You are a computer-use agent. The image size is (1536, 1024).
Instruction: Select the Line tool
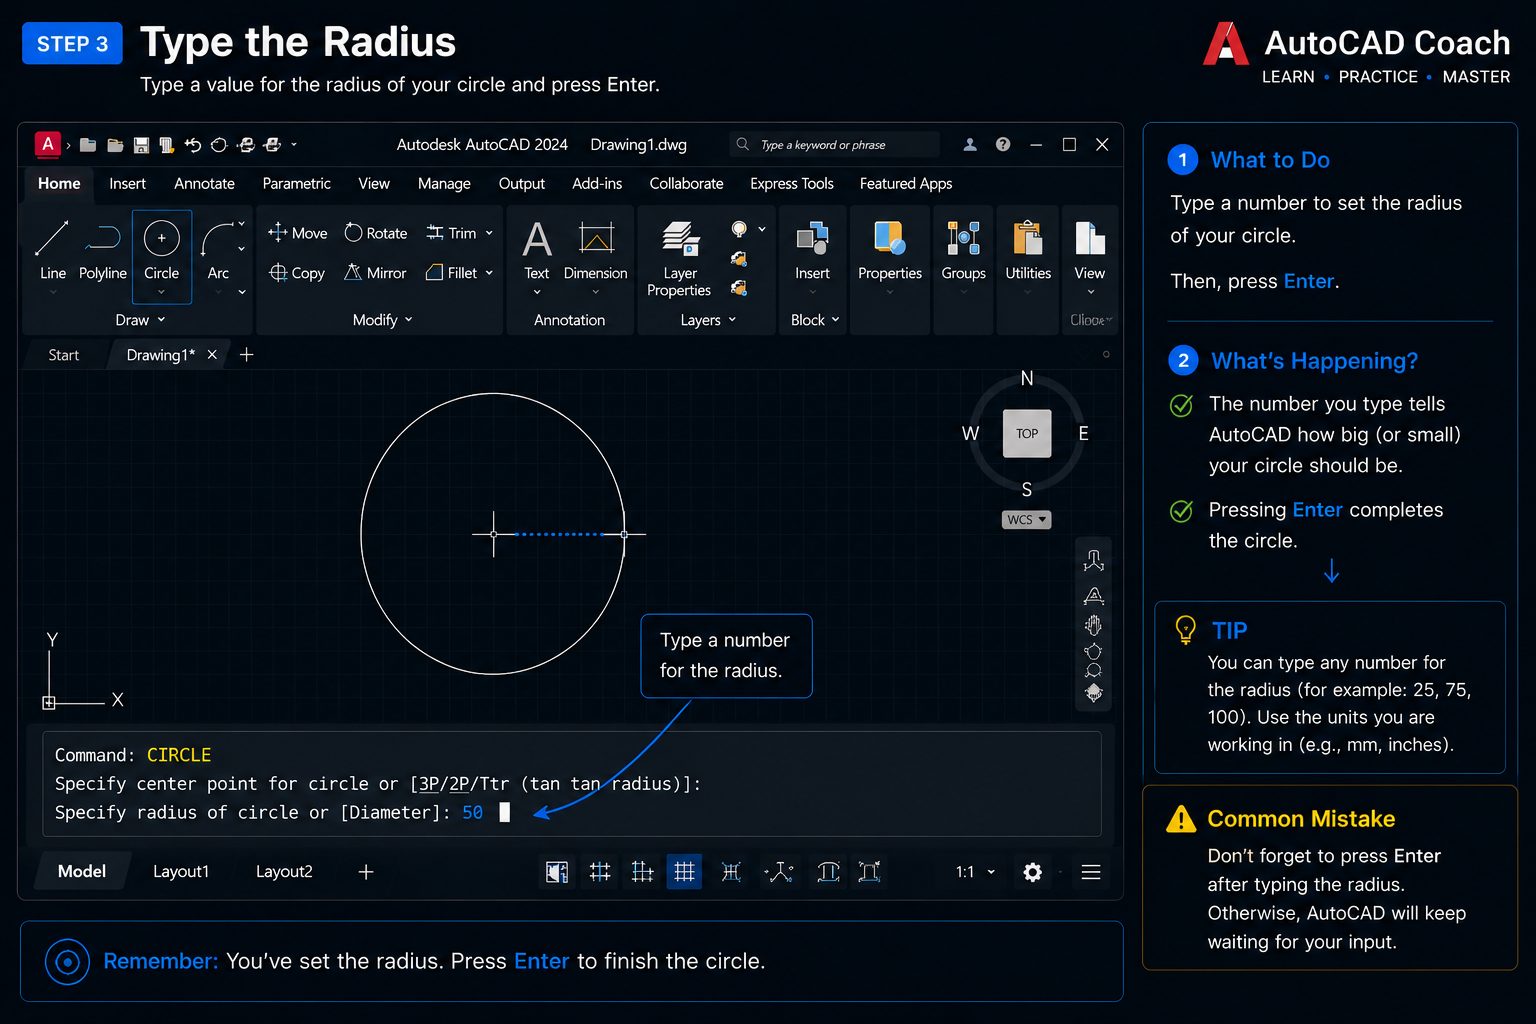52,250
